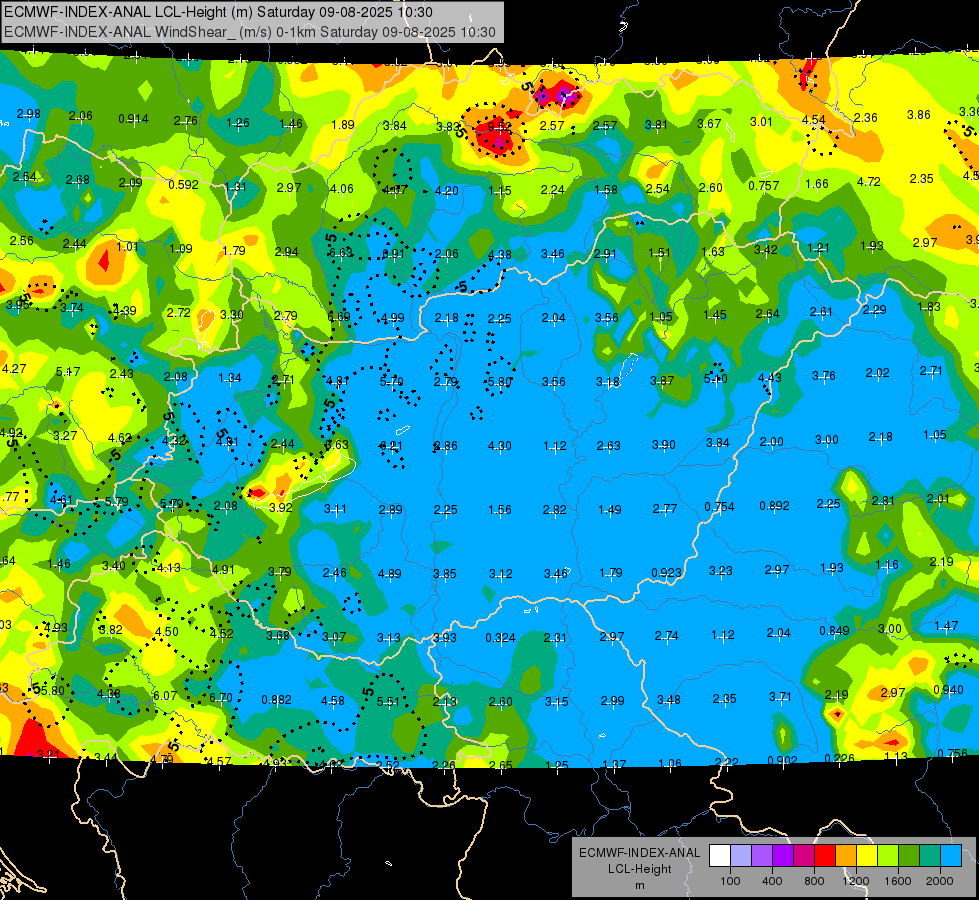Click the red legend swatch

pos(825,856)
